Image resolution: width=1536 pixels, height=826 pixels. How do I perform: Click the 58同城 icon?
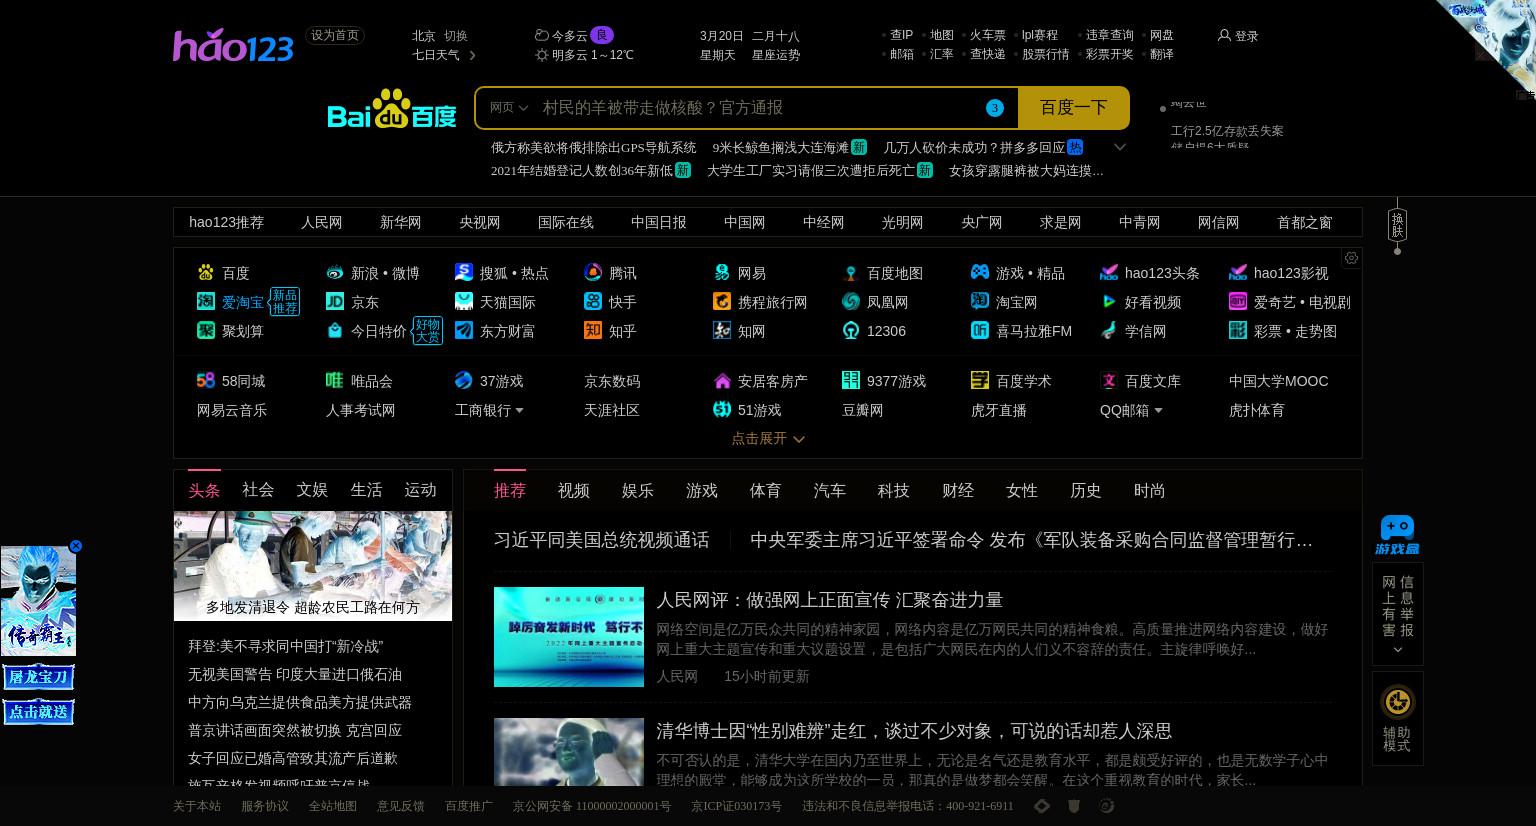click(x=206, y=380)
